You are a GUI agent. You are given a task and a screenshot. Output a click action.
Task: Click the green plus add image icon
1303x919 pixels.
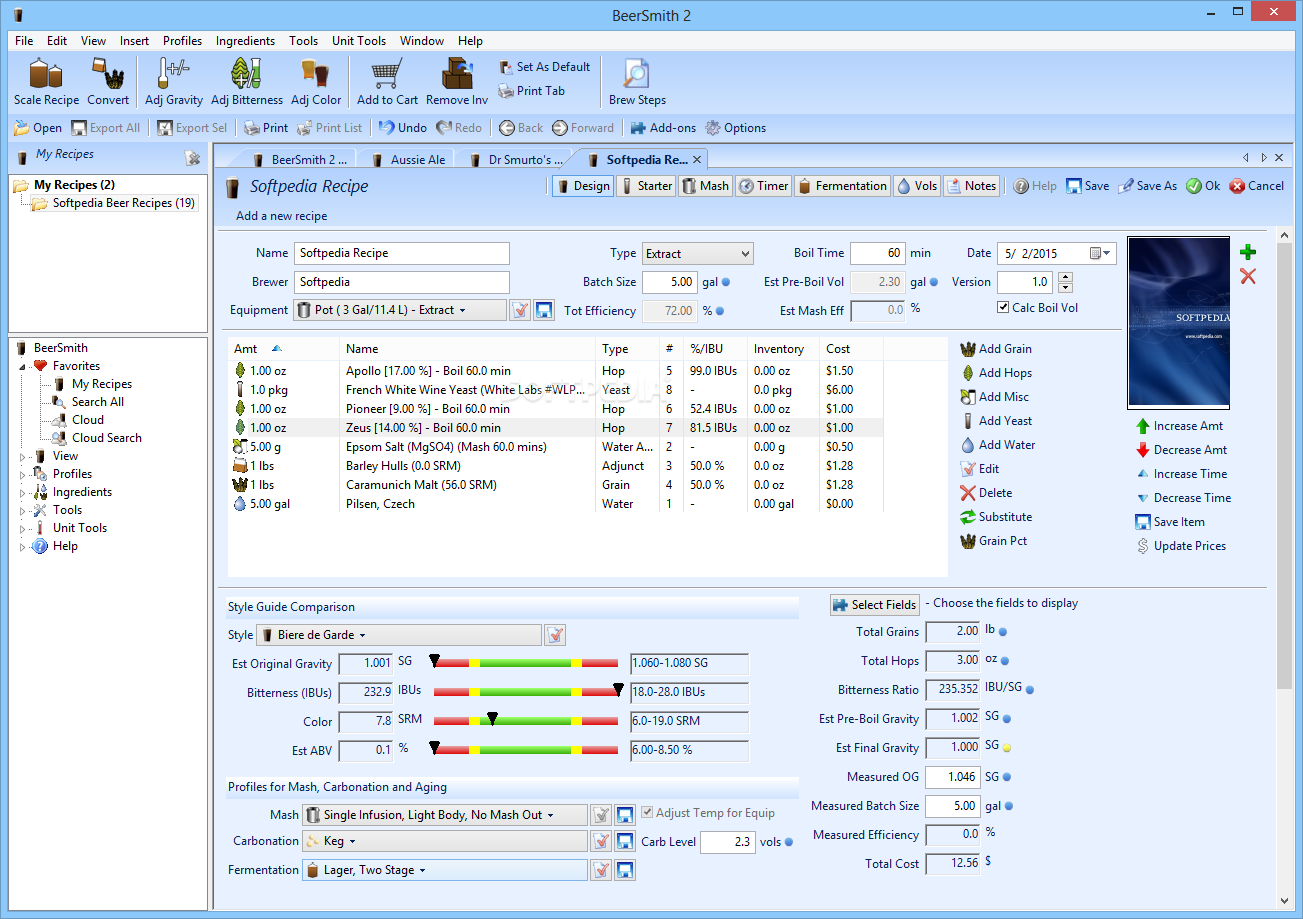click(x=1248, y=252)
